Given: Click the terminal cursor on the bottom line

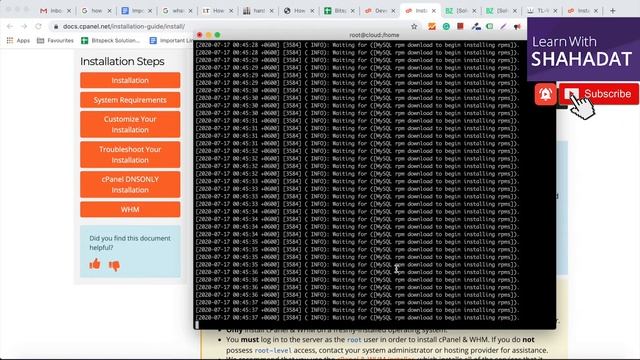Looking at the screenshot, I should pos(197,325).
